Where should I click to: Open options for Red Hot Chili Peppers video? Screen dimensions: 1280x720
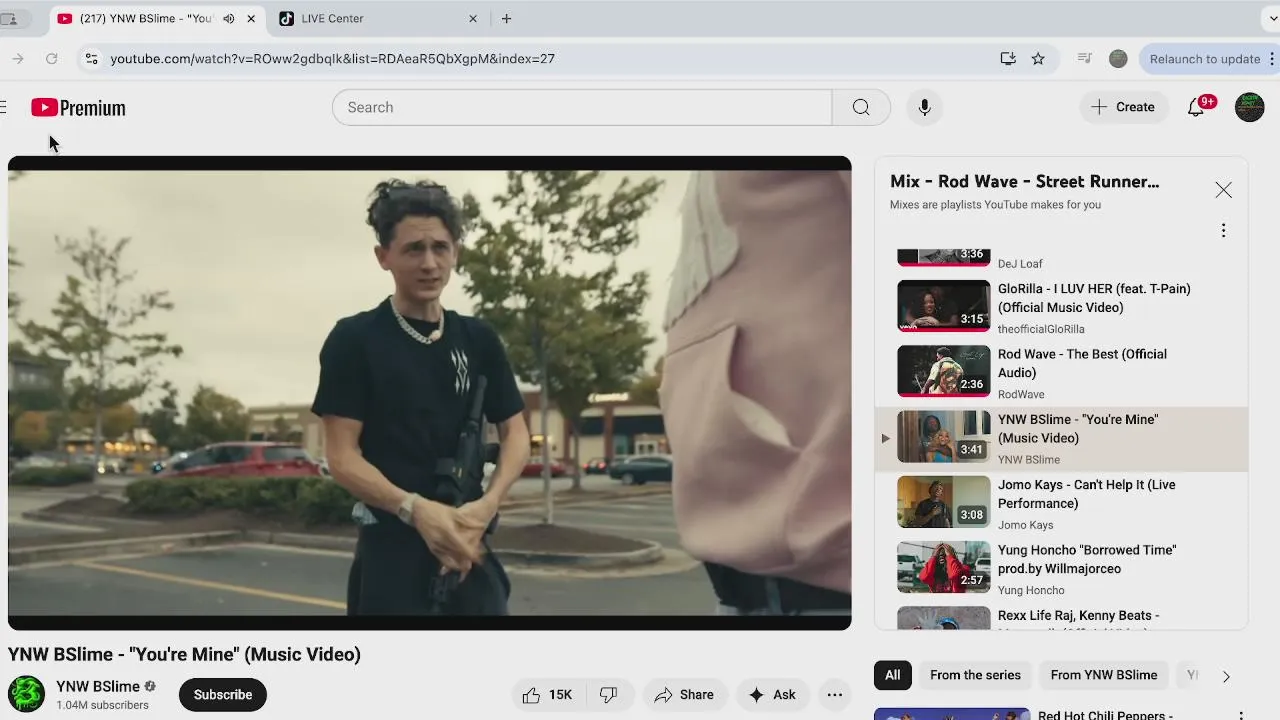[1241, 716]
